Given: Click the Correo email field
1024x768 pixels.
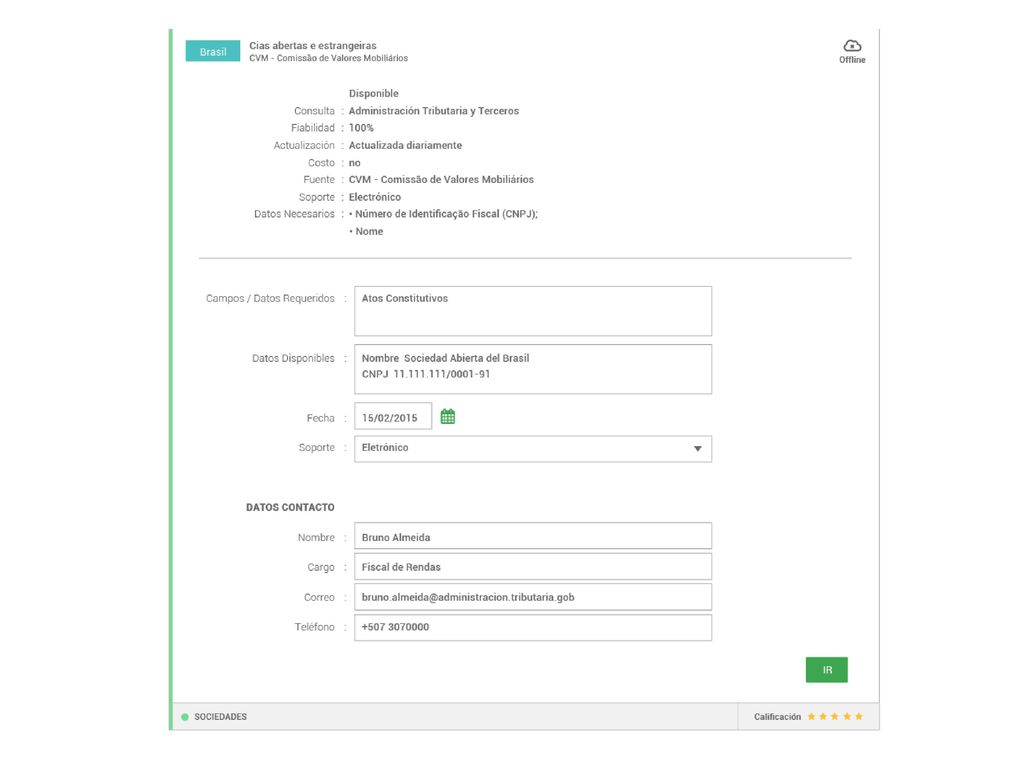Looking at the screenshot, I should coord(533,597).
